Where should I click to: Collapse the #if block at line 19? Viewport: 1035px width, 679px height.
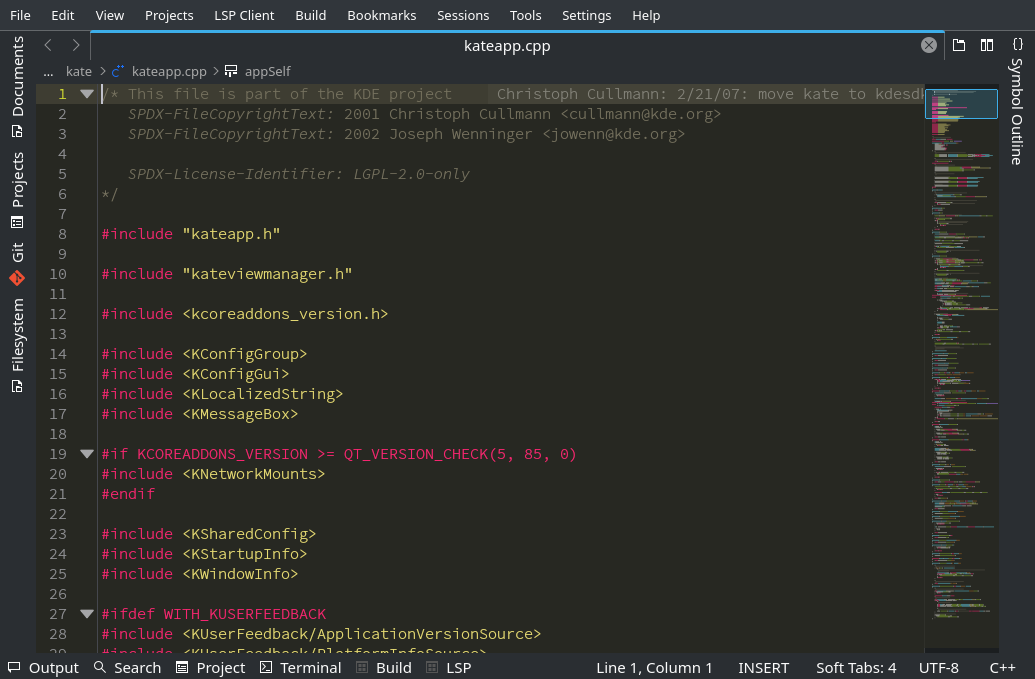pos(86,454)
